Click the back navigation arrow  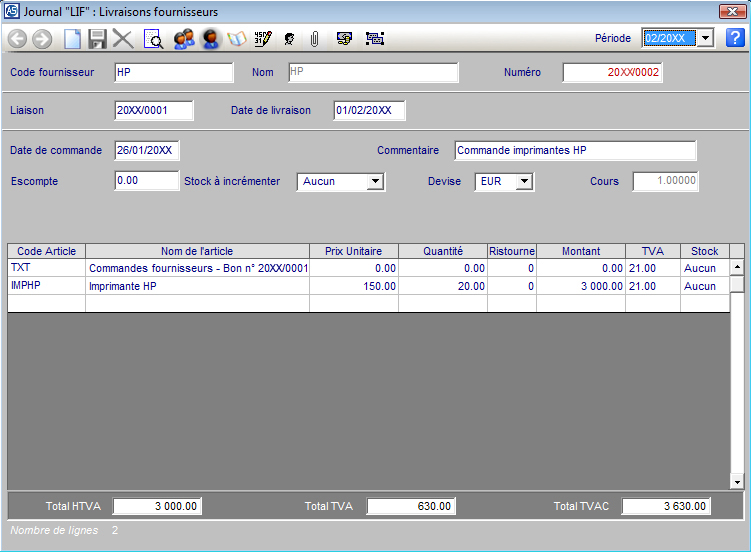[x=17, y=39]
